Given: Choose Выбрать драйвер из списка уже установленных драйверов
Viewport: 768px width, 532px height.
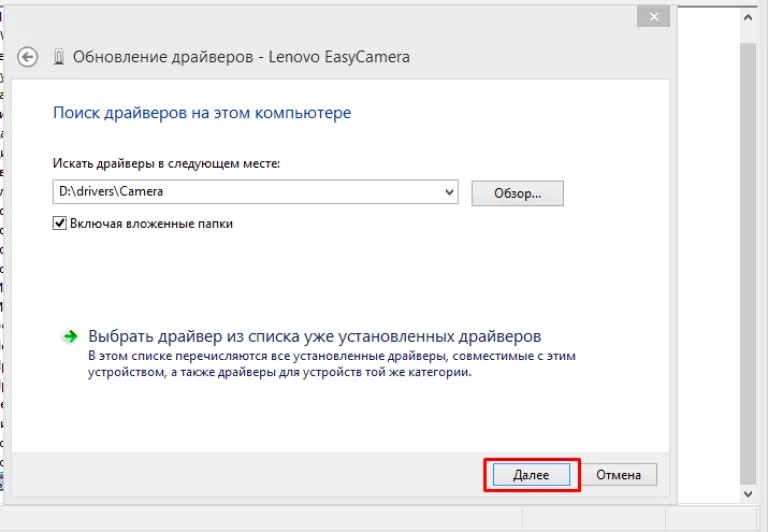Looking at the screenshot, I should coord(314,337).
